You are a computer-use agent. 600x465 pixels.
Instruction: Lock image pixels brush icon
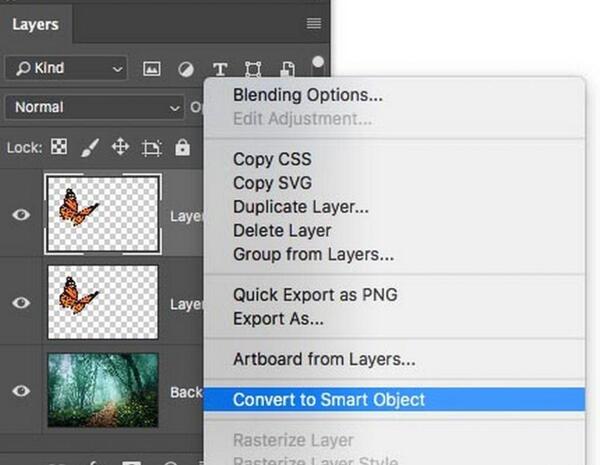tap(90, 147)
